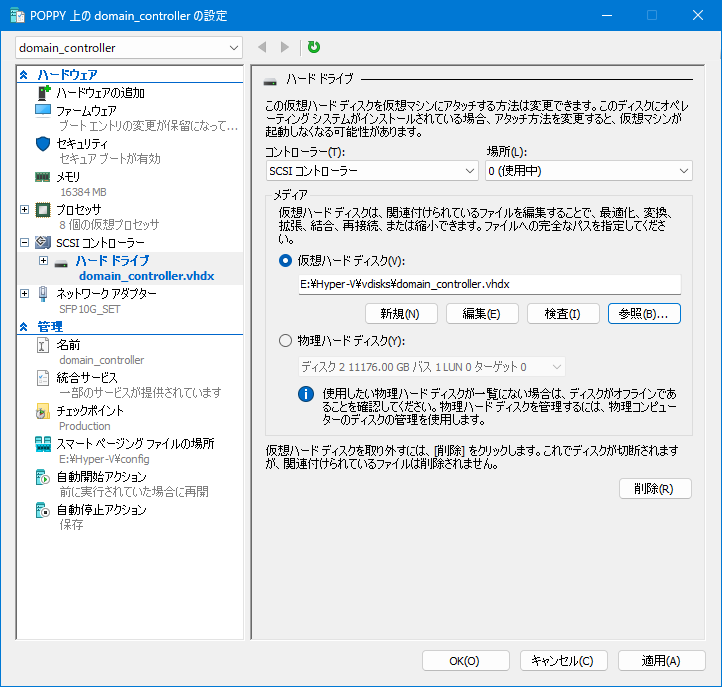Click the ファームウェア monitor icon
Viewport: 722px width, 687px height.
coord(43,111)
